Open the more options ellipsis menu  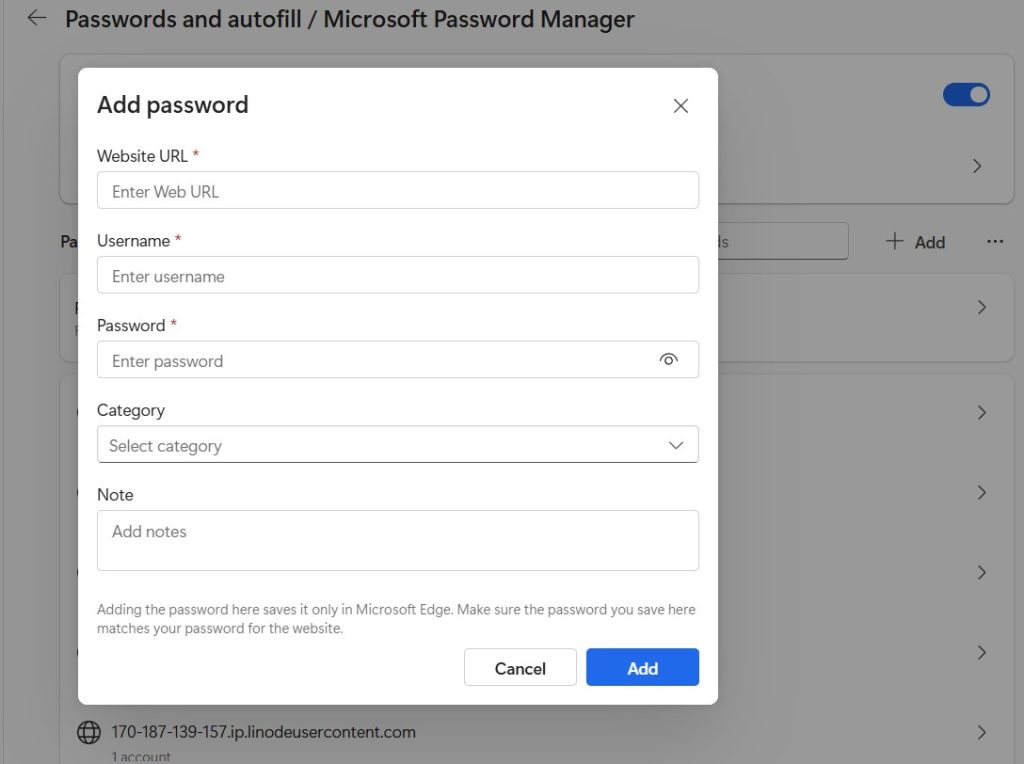tap(997, 242)
